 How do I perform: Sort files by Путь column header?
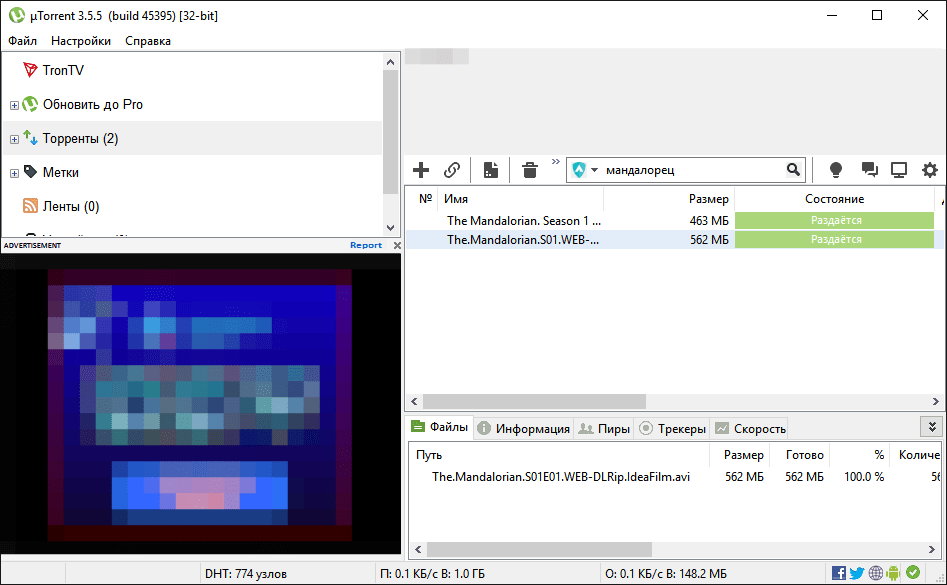[429, 455]
